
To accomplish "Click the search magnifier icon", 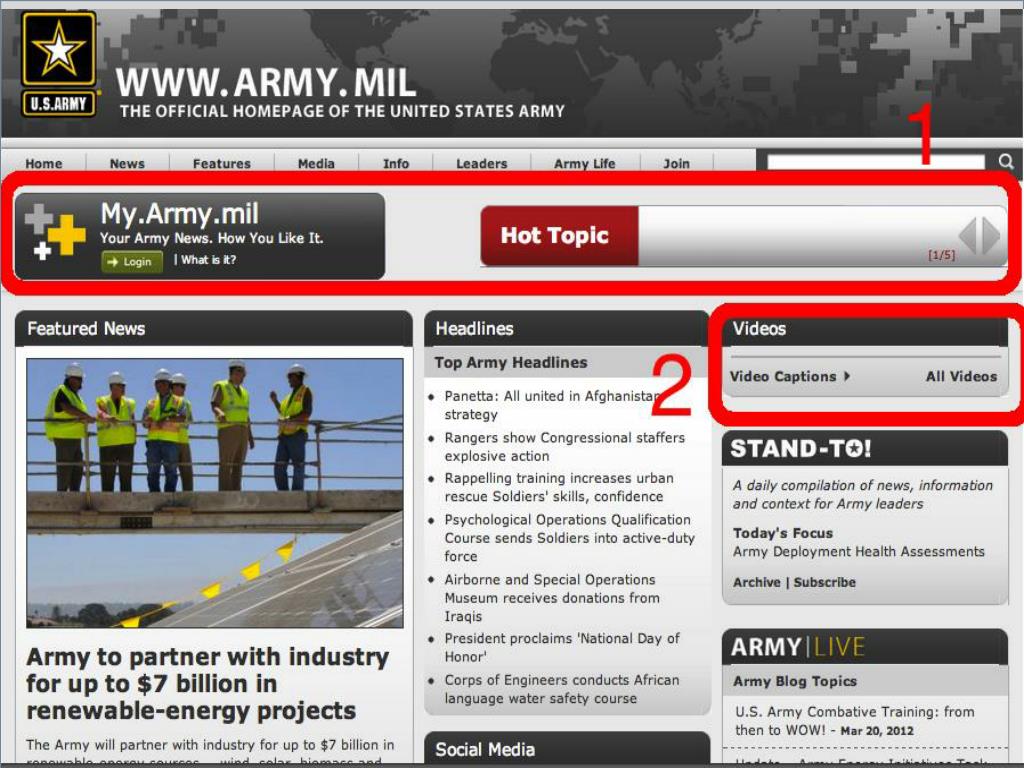I will click(1006, 161).
